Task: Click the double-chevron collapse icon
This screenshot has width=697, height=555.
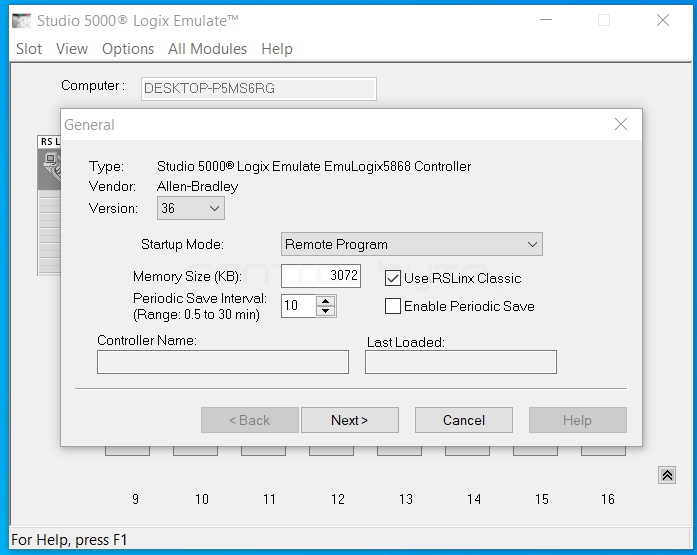Action: point(667,475)
